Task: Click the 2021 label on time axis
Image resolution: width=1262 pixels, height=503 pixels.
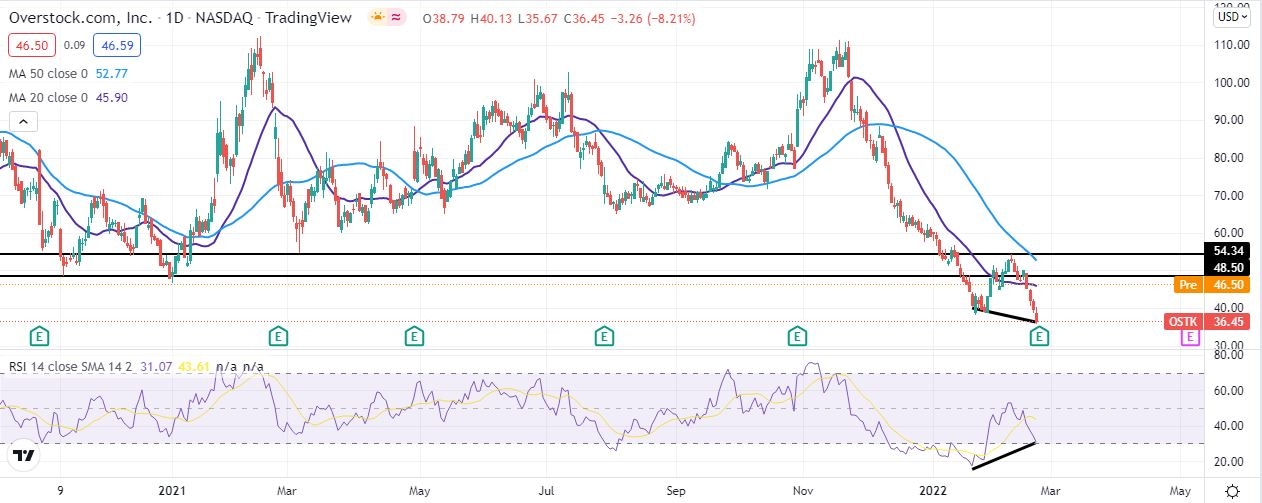Action: [171, 491]
